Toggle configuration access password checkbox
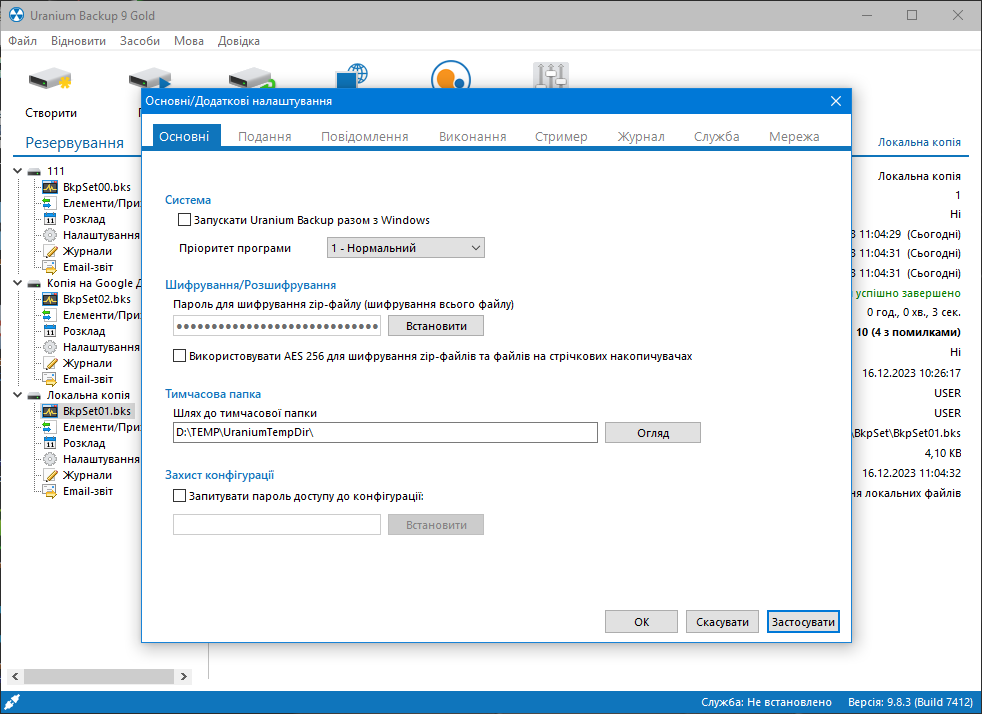This screenshot has height=714, width=982. 179,496
